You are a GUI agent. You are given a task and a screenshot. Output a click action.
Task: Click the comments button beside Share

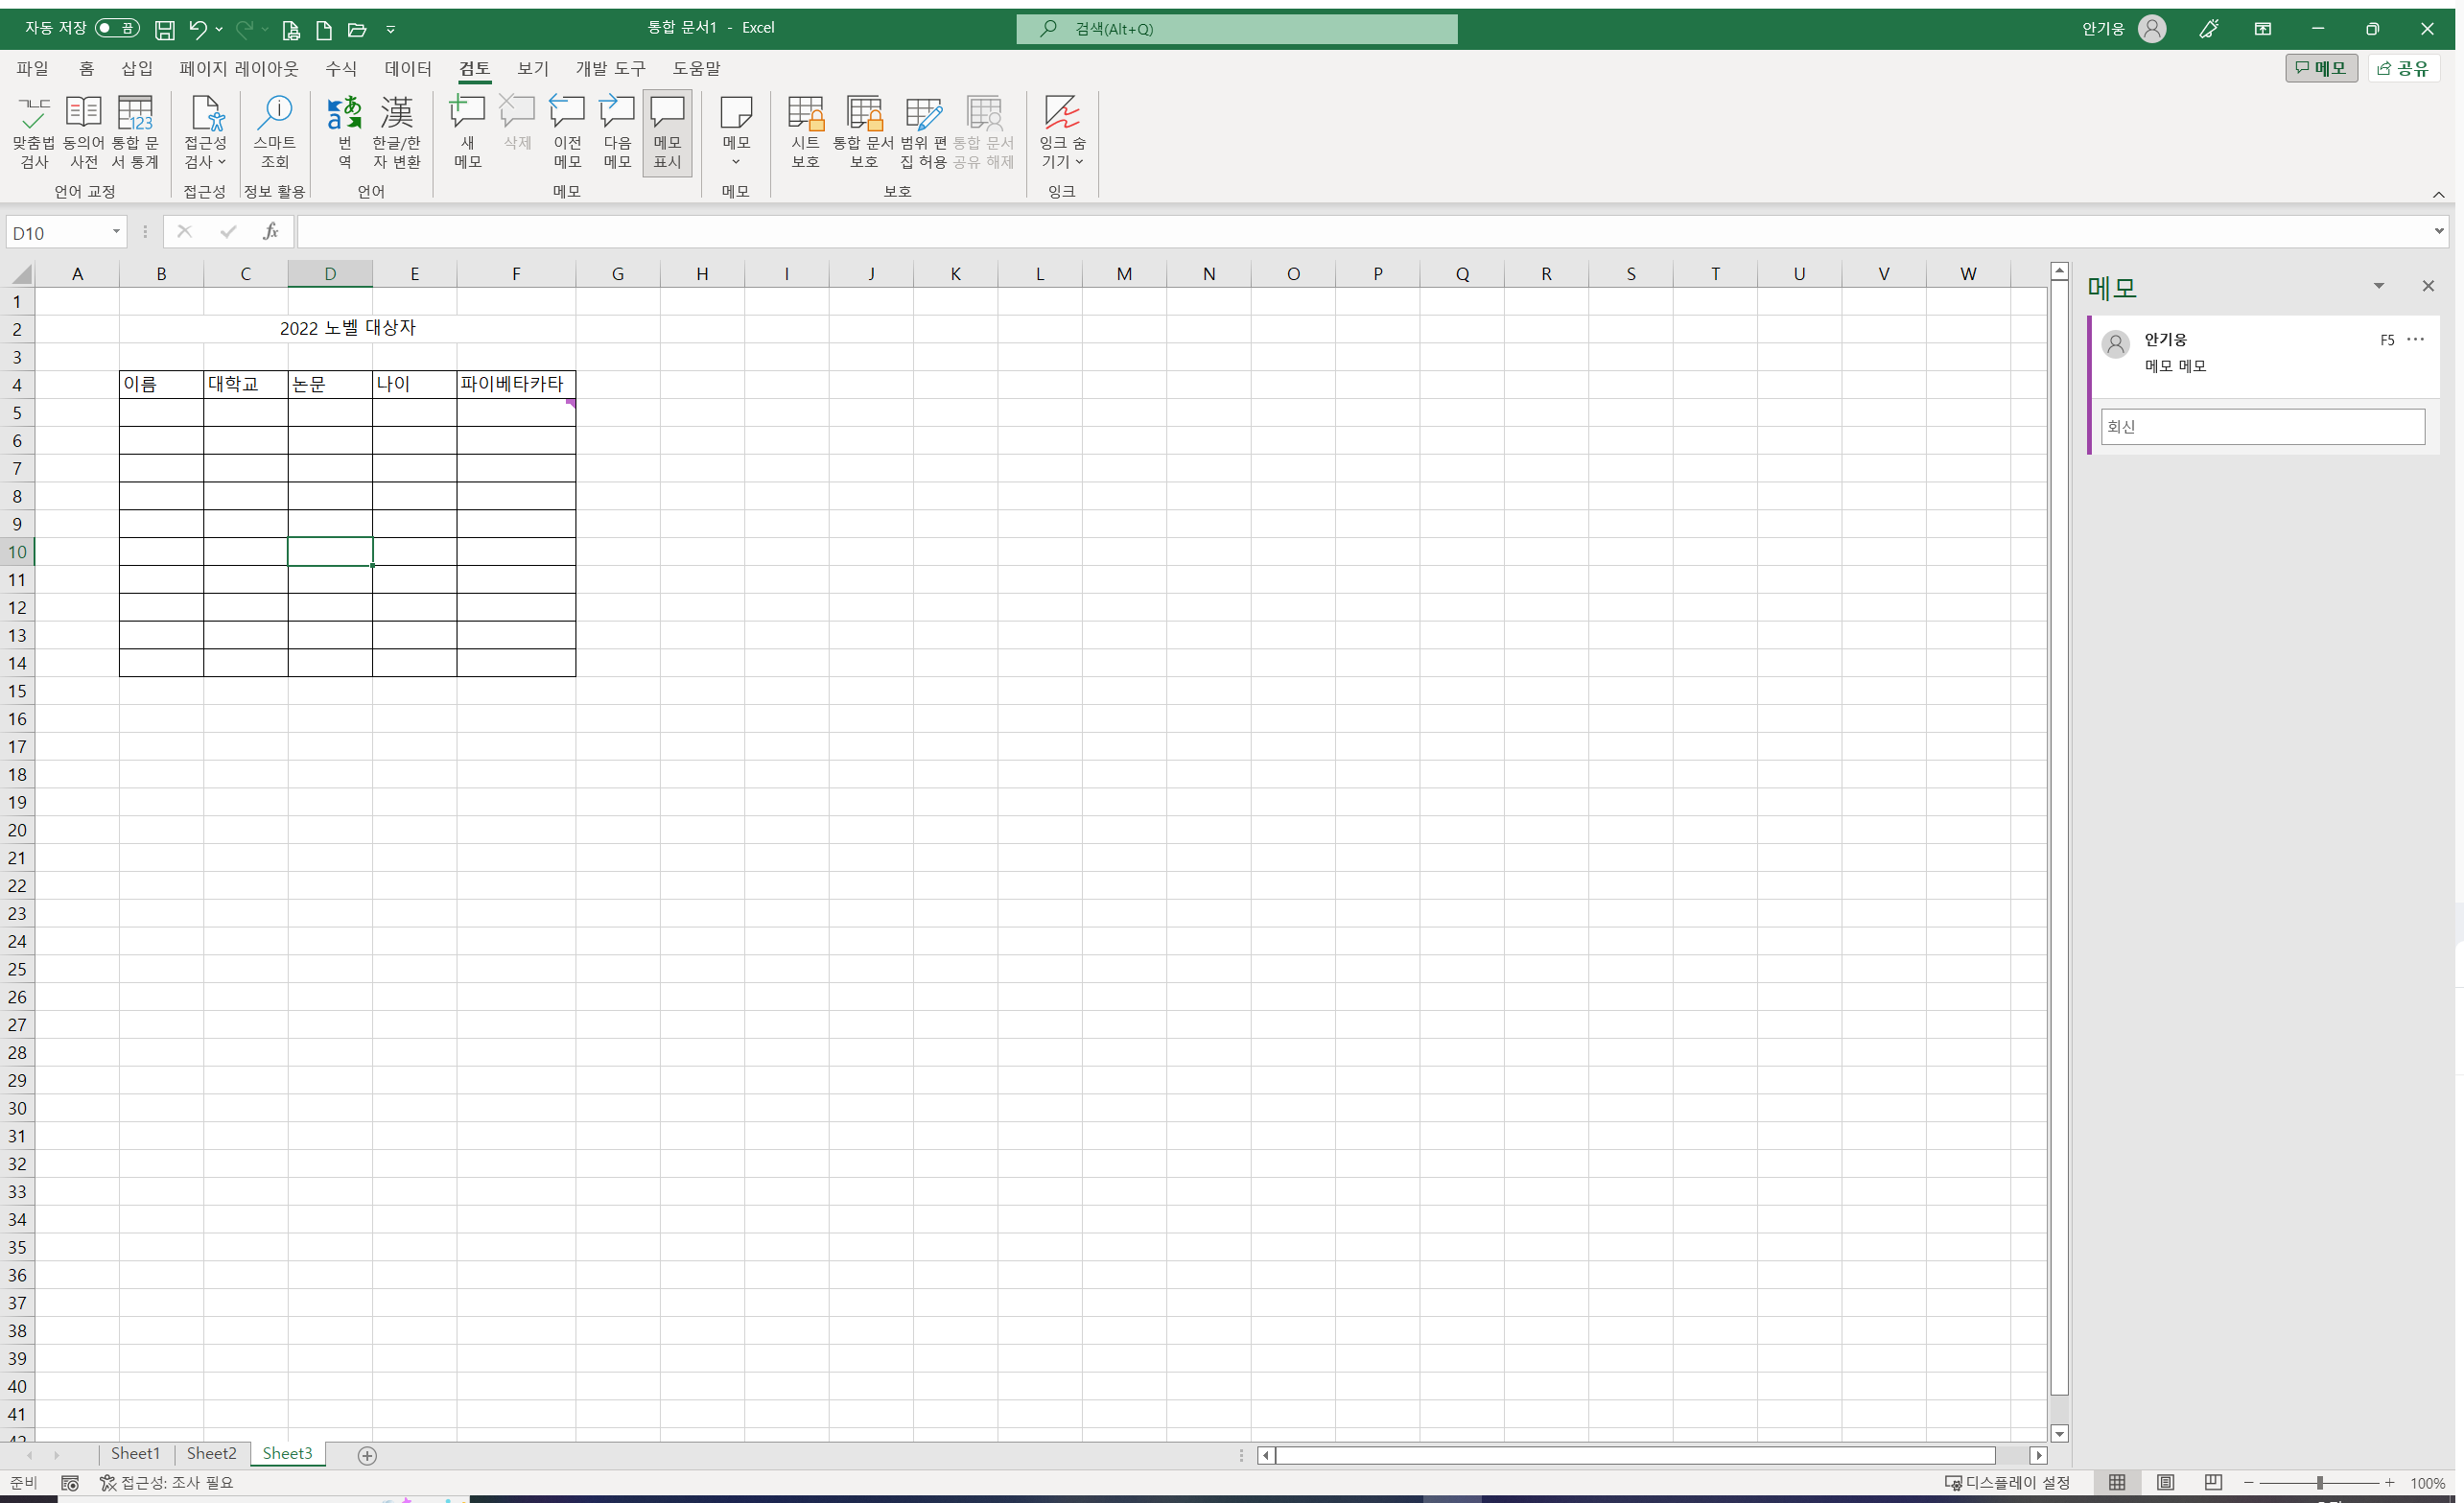point(2320,68)
